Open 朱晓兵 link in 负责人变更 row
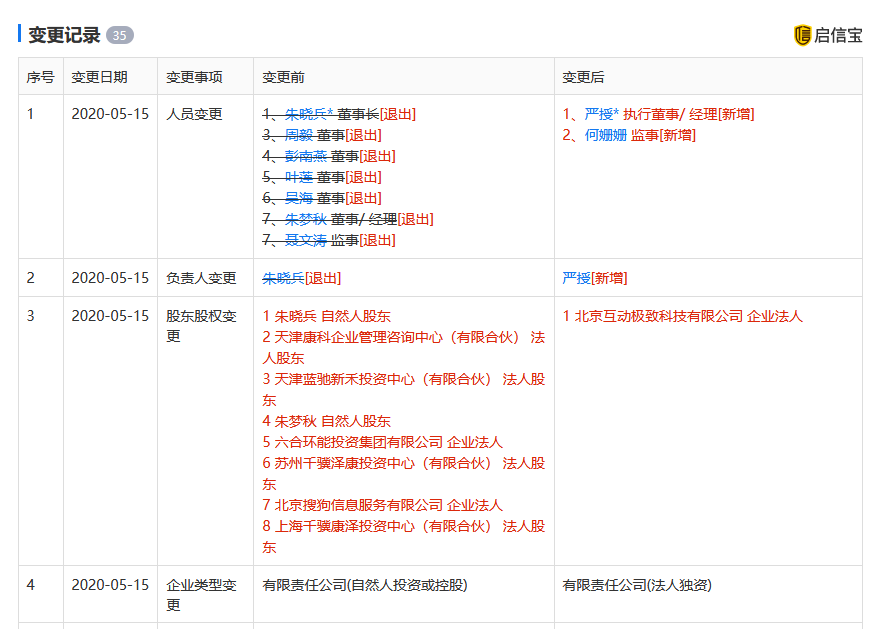This screenshot has height=629, width=871. coord(283,278)
